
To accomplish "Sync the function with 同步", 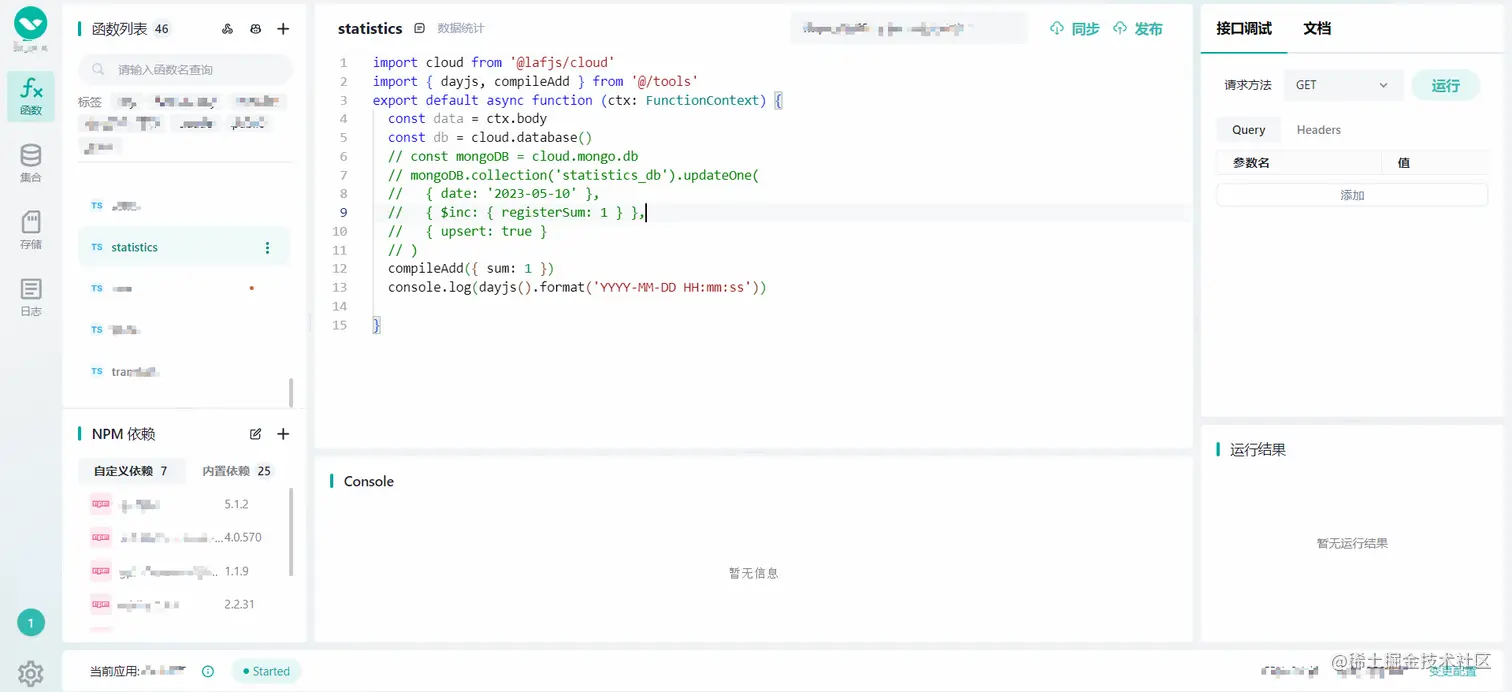I will click(1075, 29).
